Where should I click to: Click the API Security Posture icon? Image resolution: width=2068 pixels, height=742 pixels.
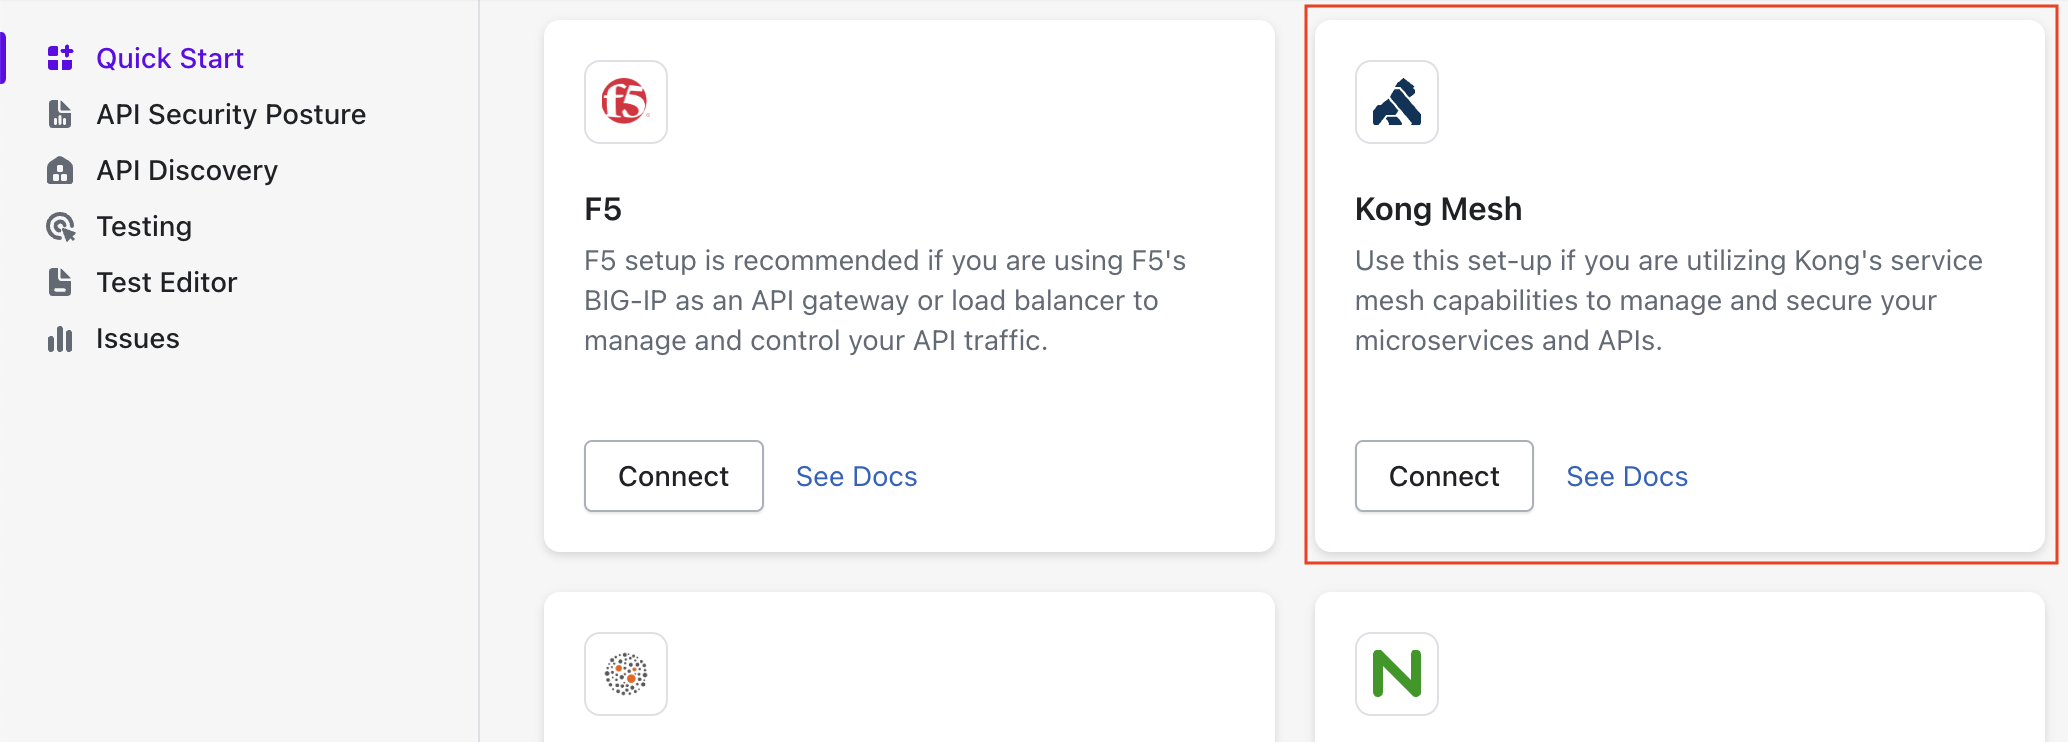(60, 114)
